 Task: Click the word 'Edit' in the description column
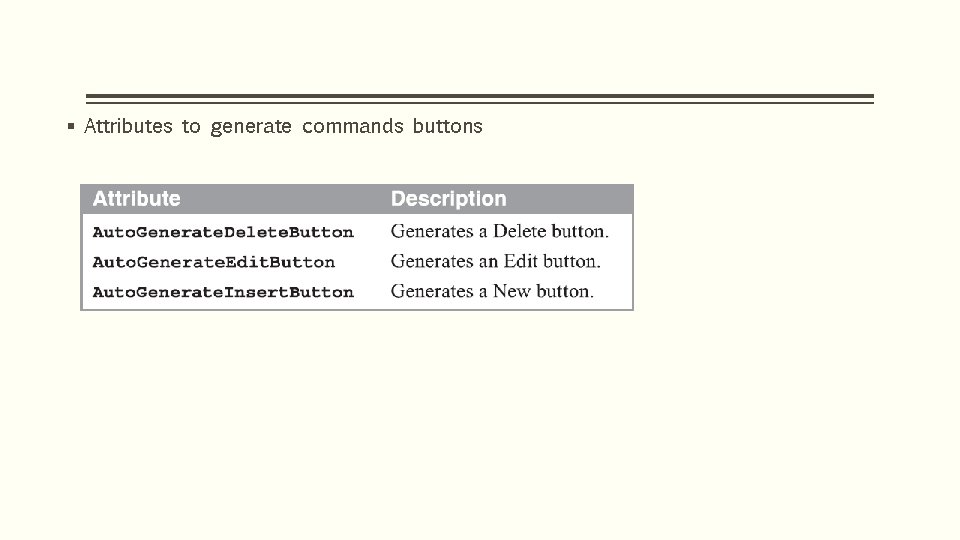click(x=520, y=262)
